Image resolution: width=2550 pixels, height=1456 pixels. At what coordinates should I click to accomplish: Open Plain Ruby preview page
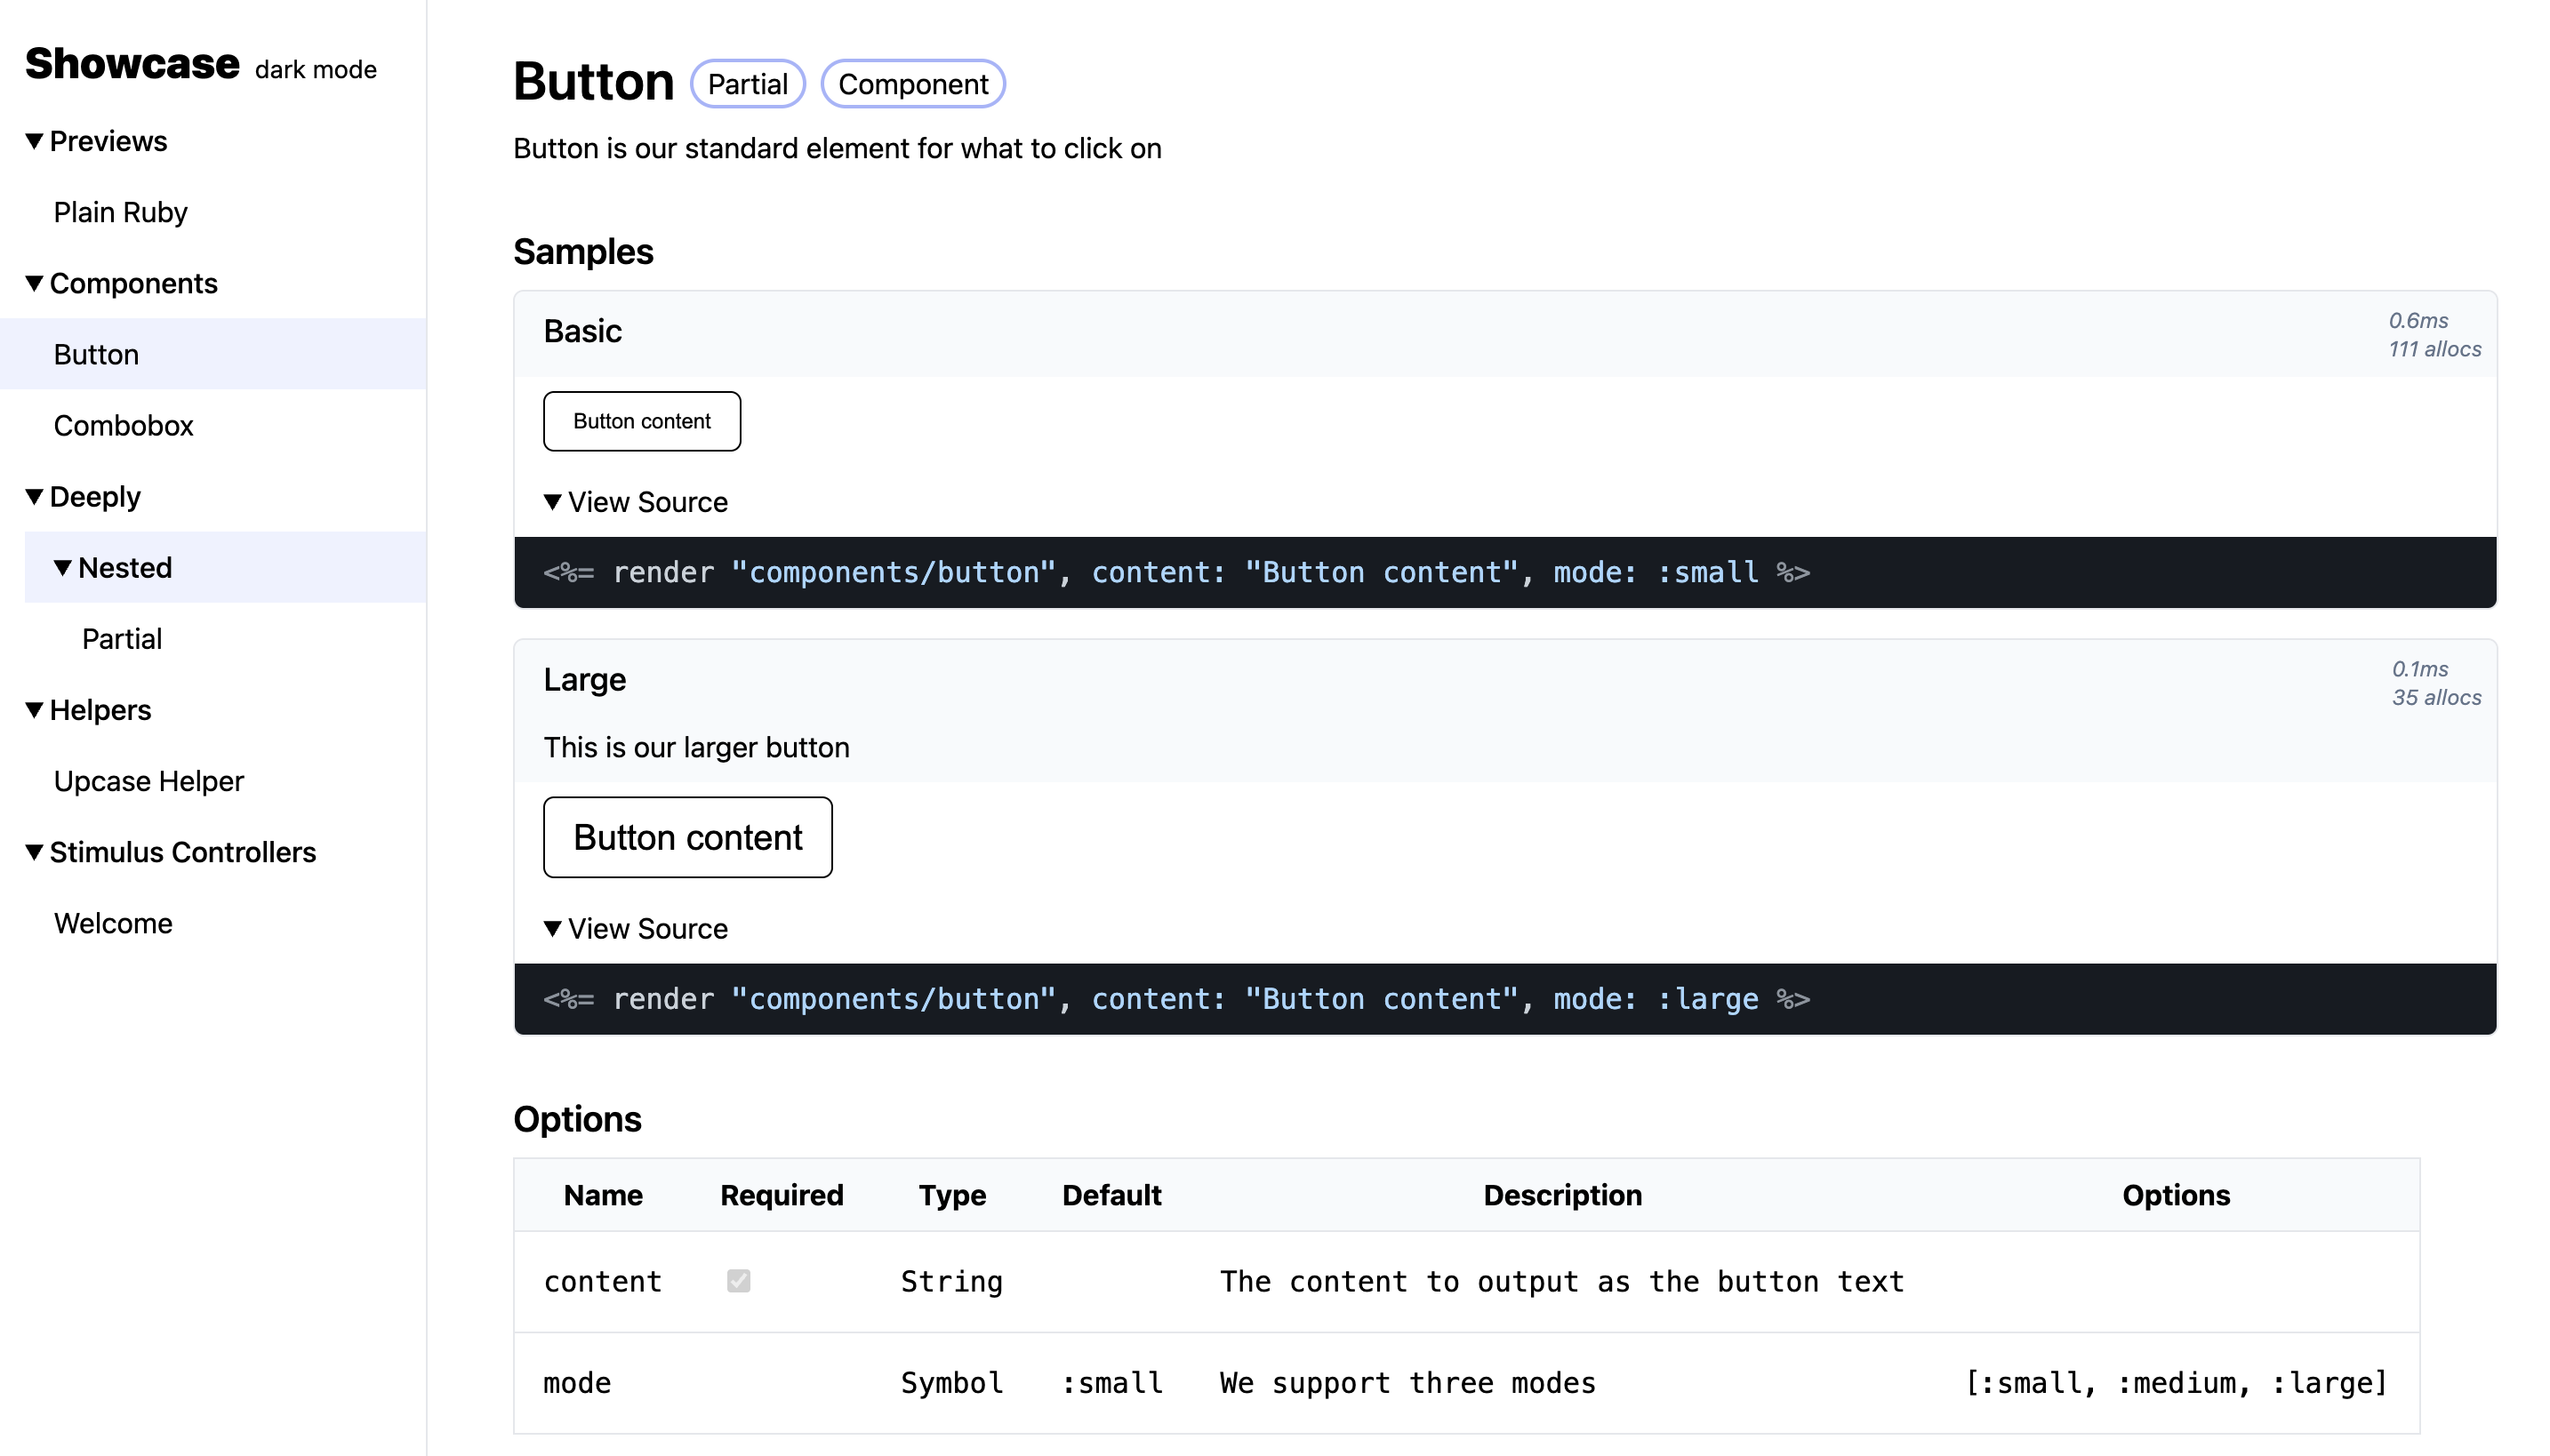pyautogui.click(x=120, y=212)
